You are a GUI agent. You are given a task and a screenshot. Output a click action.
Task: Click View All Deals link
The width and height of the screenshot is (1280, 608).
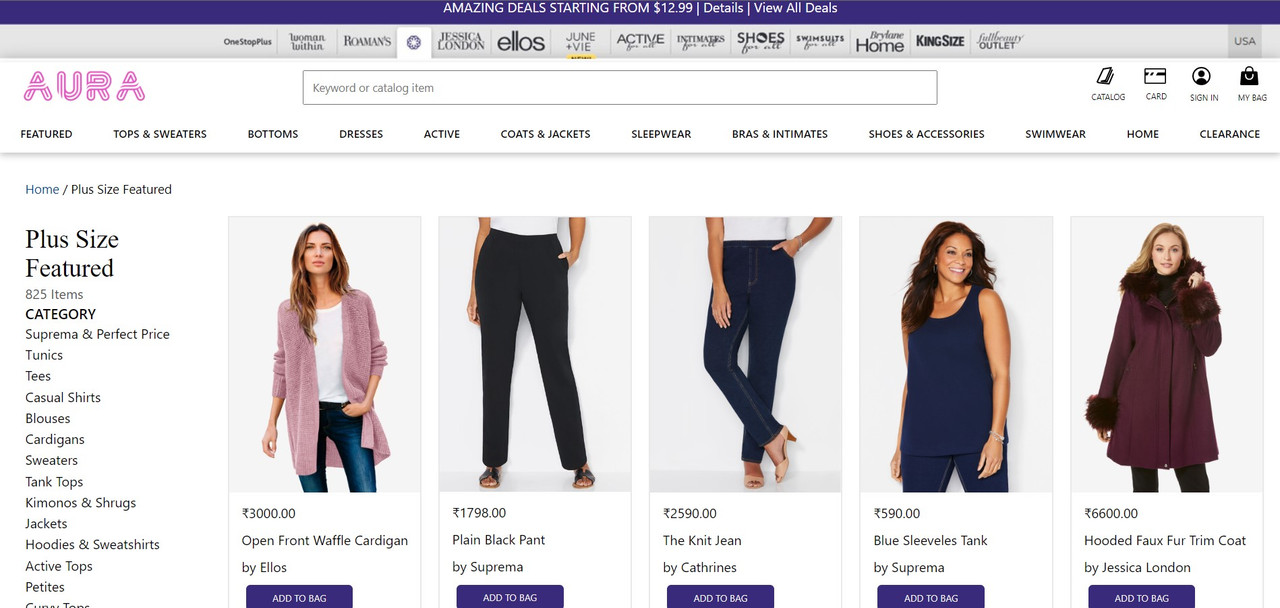(x=796, y=8)
